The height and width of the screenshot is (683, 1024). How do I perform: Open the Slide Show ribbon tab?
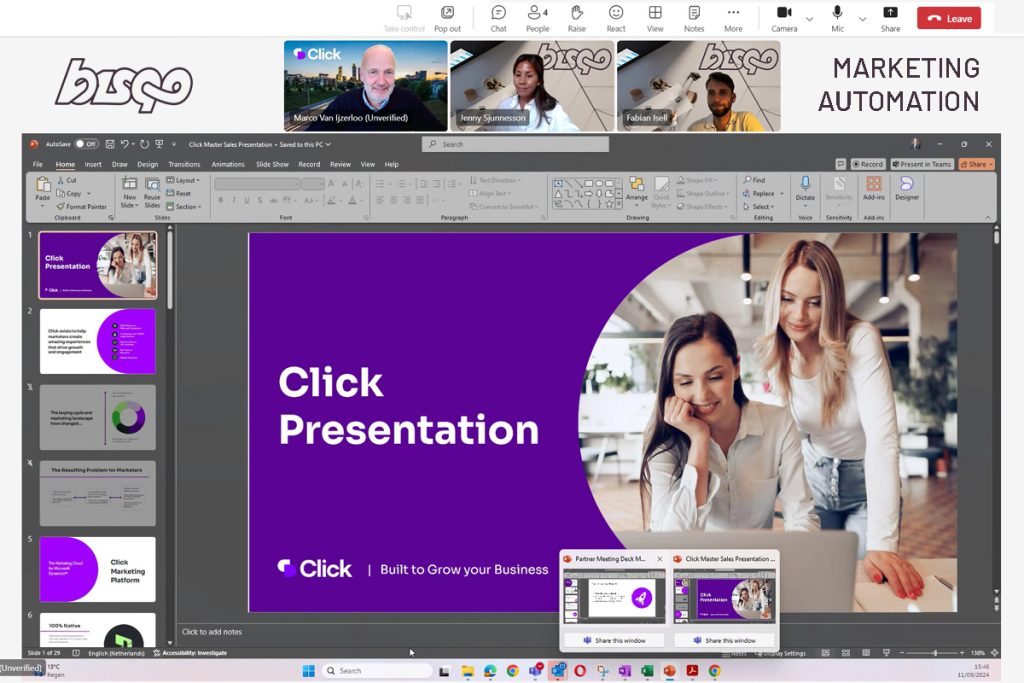coord(272,164)
